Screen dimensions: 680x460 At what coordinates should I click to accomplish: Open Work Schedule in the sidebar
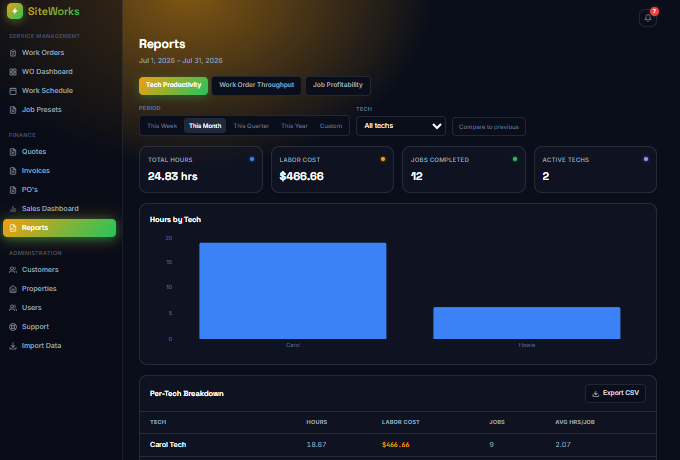pos(59,91)
